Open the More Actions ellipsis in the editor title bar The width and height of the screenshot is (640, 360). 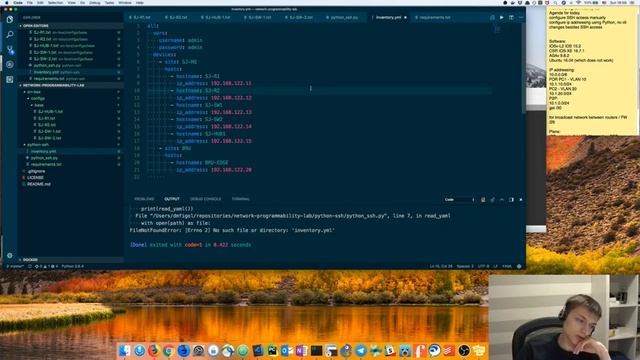pos(521,18)
